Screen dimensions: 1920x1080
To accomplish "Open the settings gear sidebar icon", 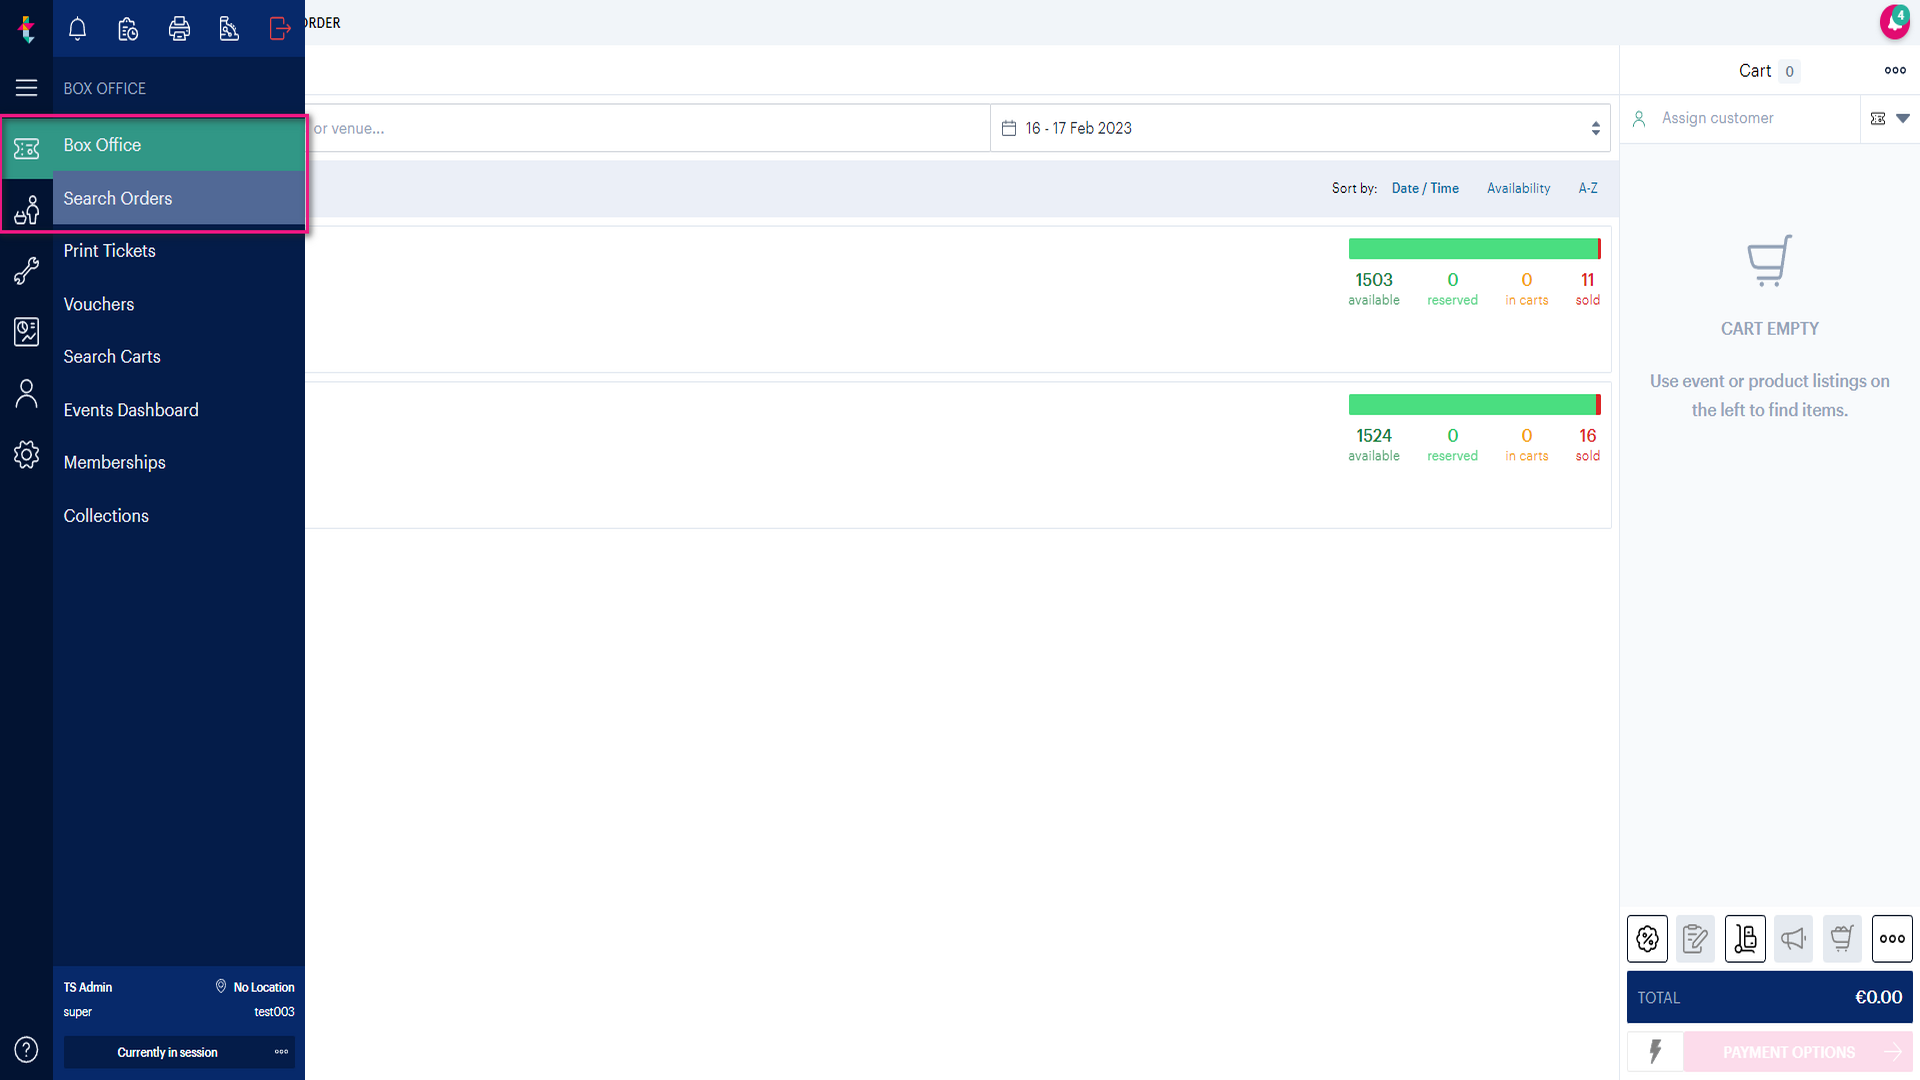I will click(27, 455).
